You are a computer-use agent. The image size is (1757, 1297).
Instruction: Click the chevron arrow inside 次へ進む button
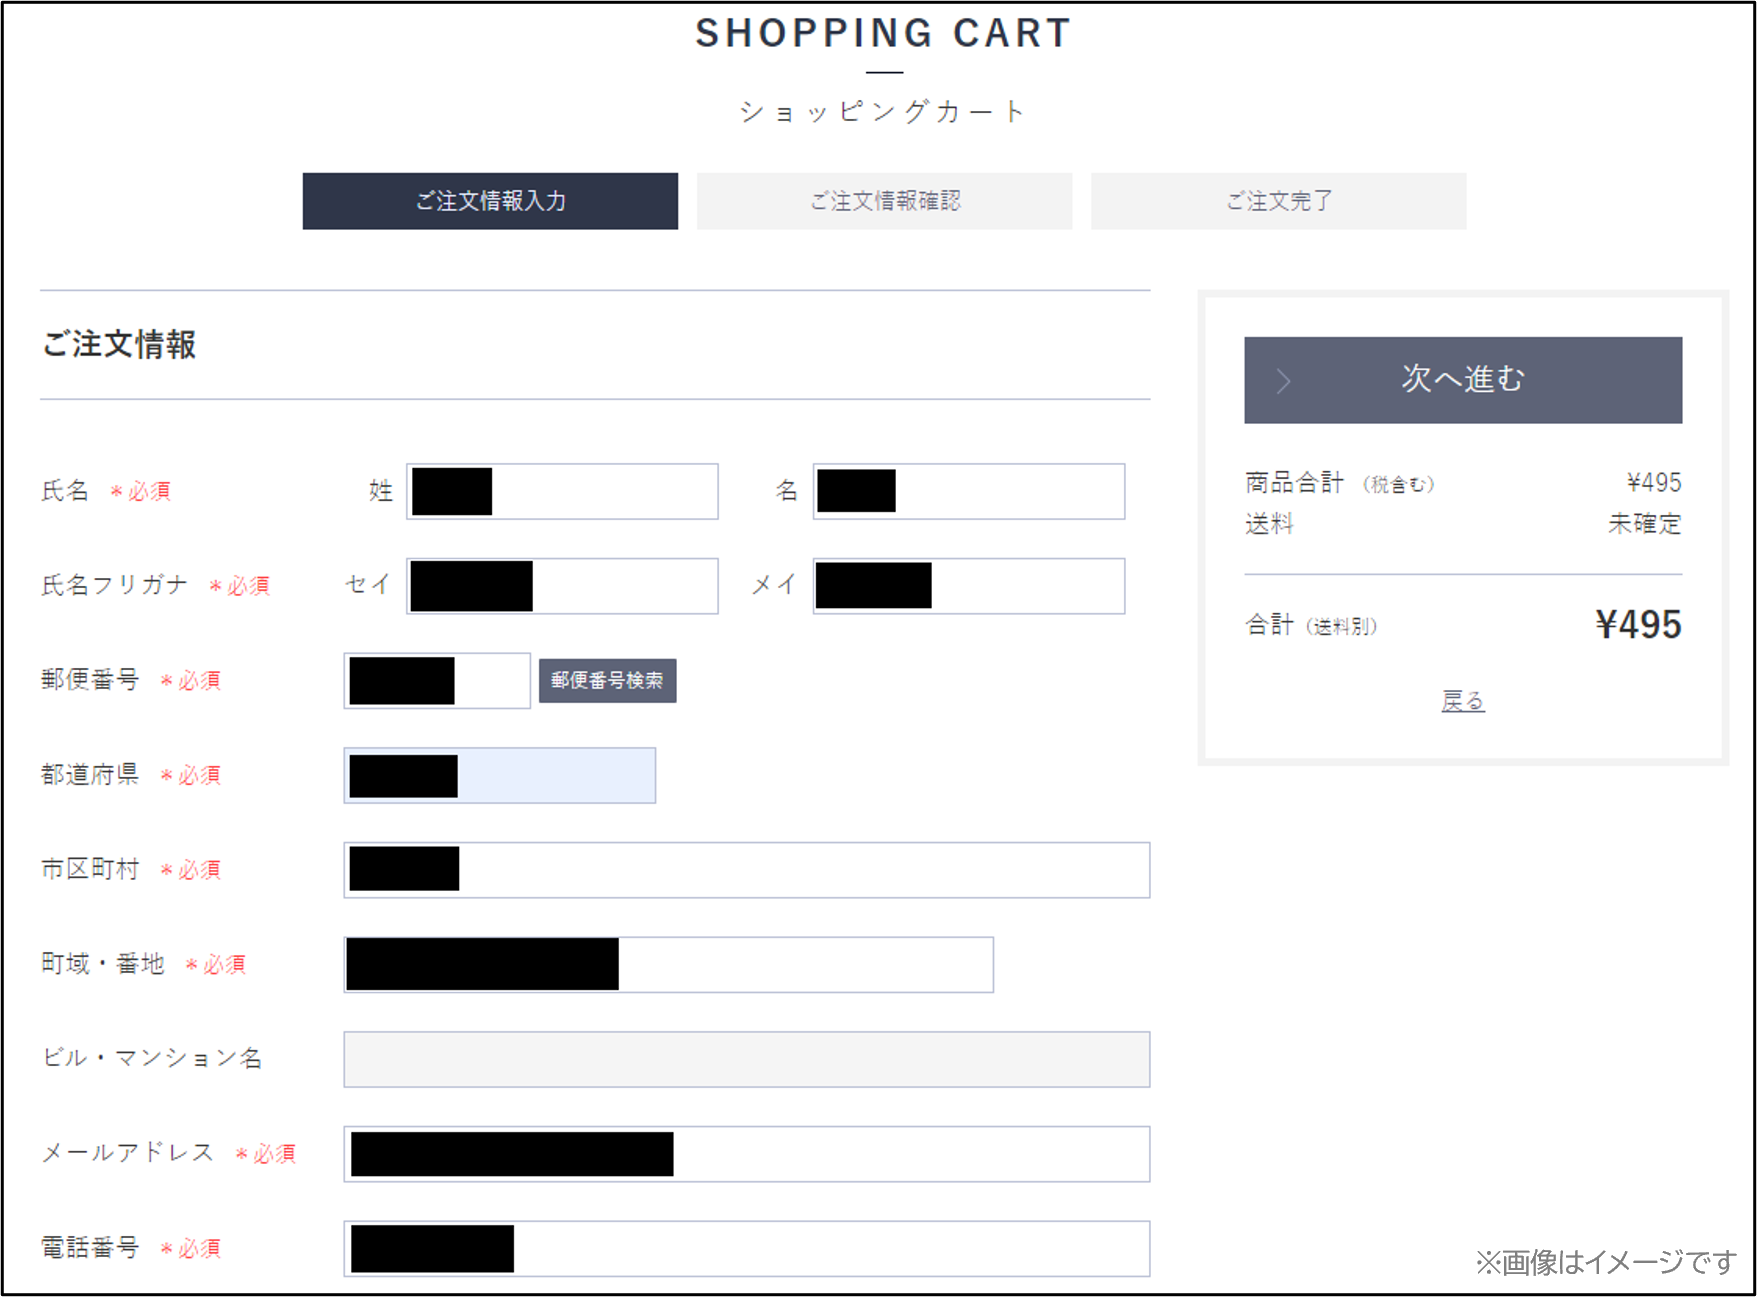point(1283,380)
